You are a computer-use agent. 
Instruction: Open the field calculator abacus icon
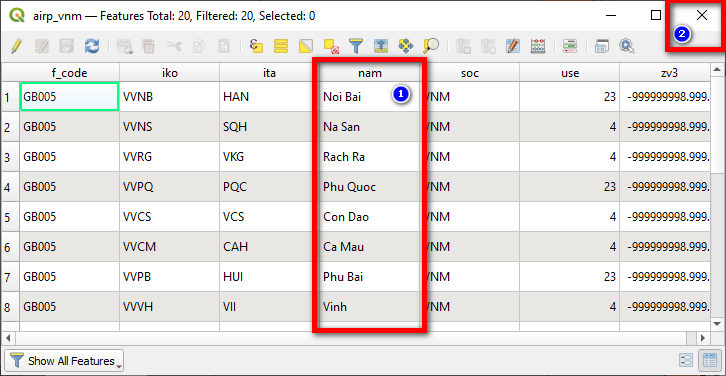click(x=538, y=46)
